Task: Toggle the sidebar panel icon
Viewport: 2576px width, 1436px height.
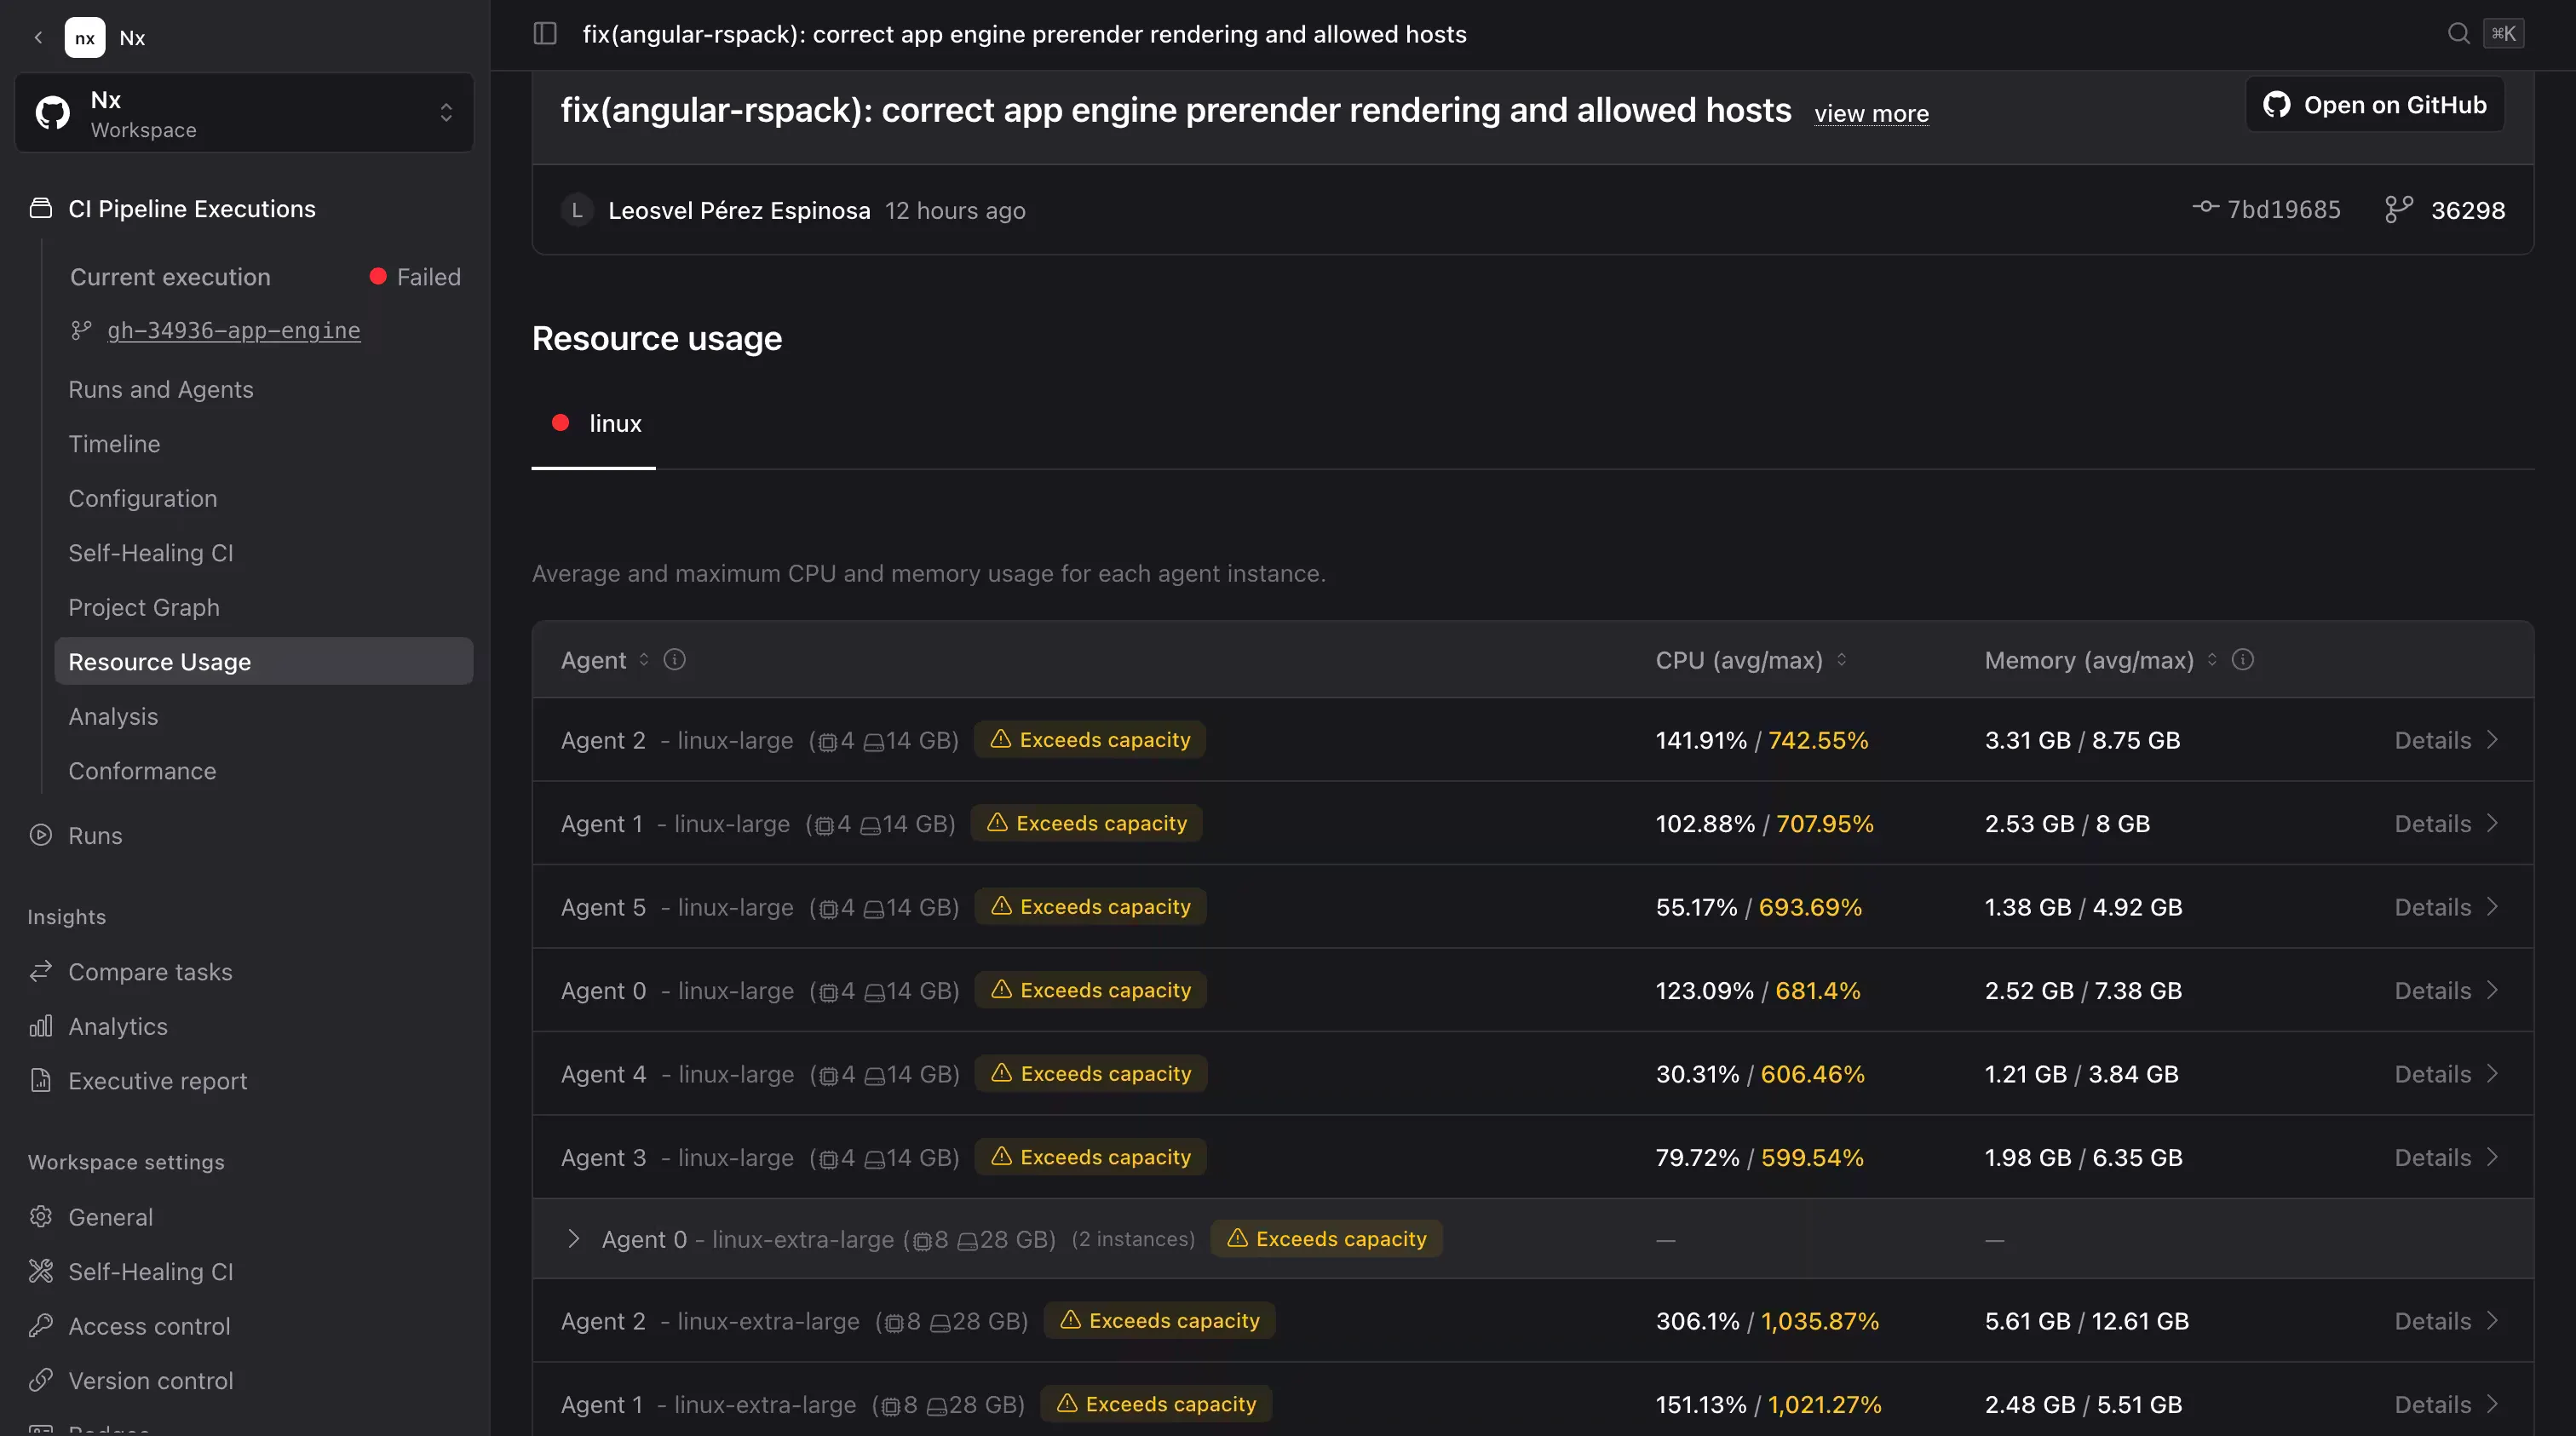Action: click(545, 34)
